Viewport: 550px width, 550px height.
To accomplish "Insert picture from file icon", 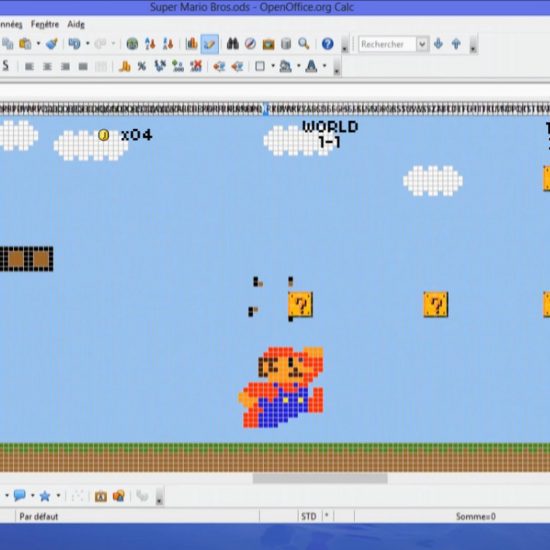I will point(119,496).
